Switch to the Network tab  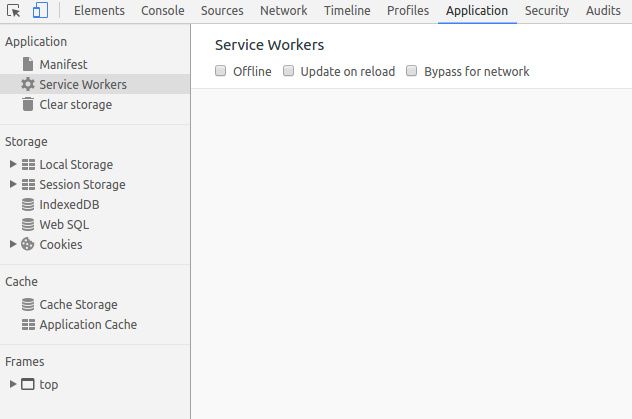point(283,11)
